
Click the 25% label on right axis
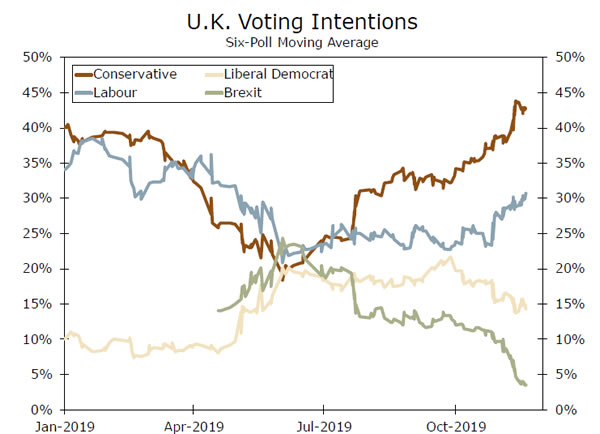pos(567,234)
